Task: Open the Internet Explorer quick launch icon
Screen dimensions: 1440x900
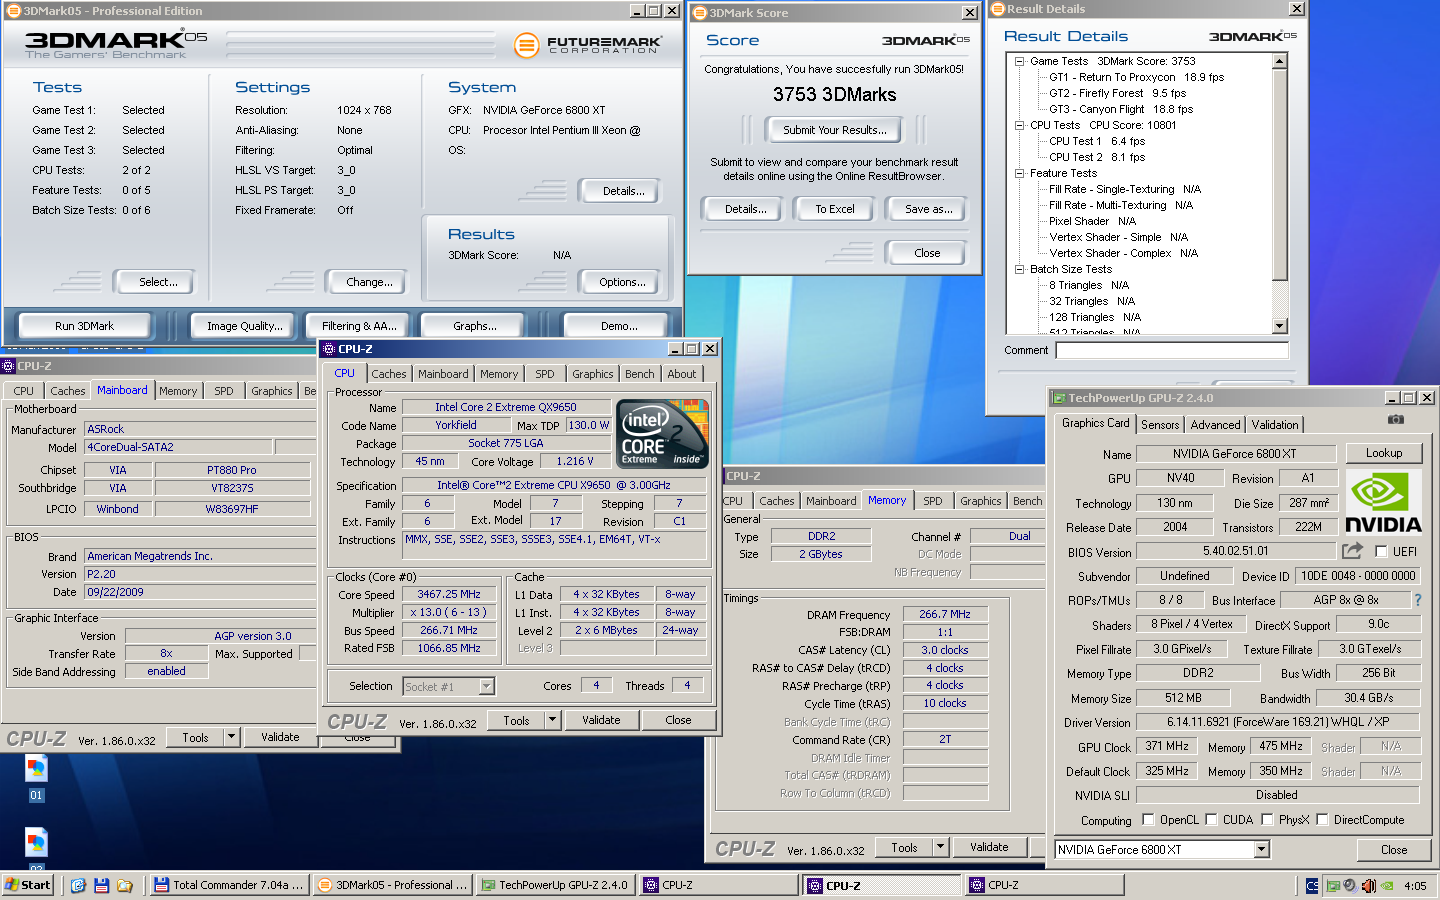Action: coord(78,885)
